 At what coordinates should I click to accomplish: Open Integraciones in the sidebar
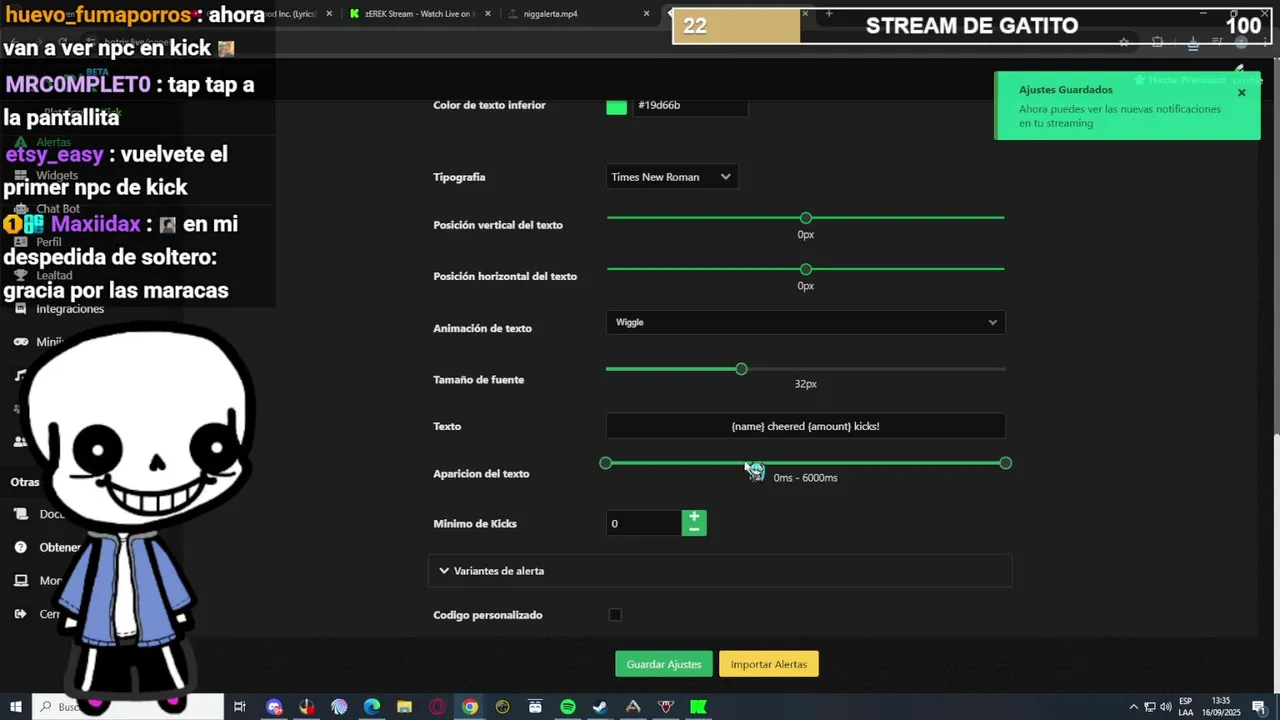click(70, 309)
